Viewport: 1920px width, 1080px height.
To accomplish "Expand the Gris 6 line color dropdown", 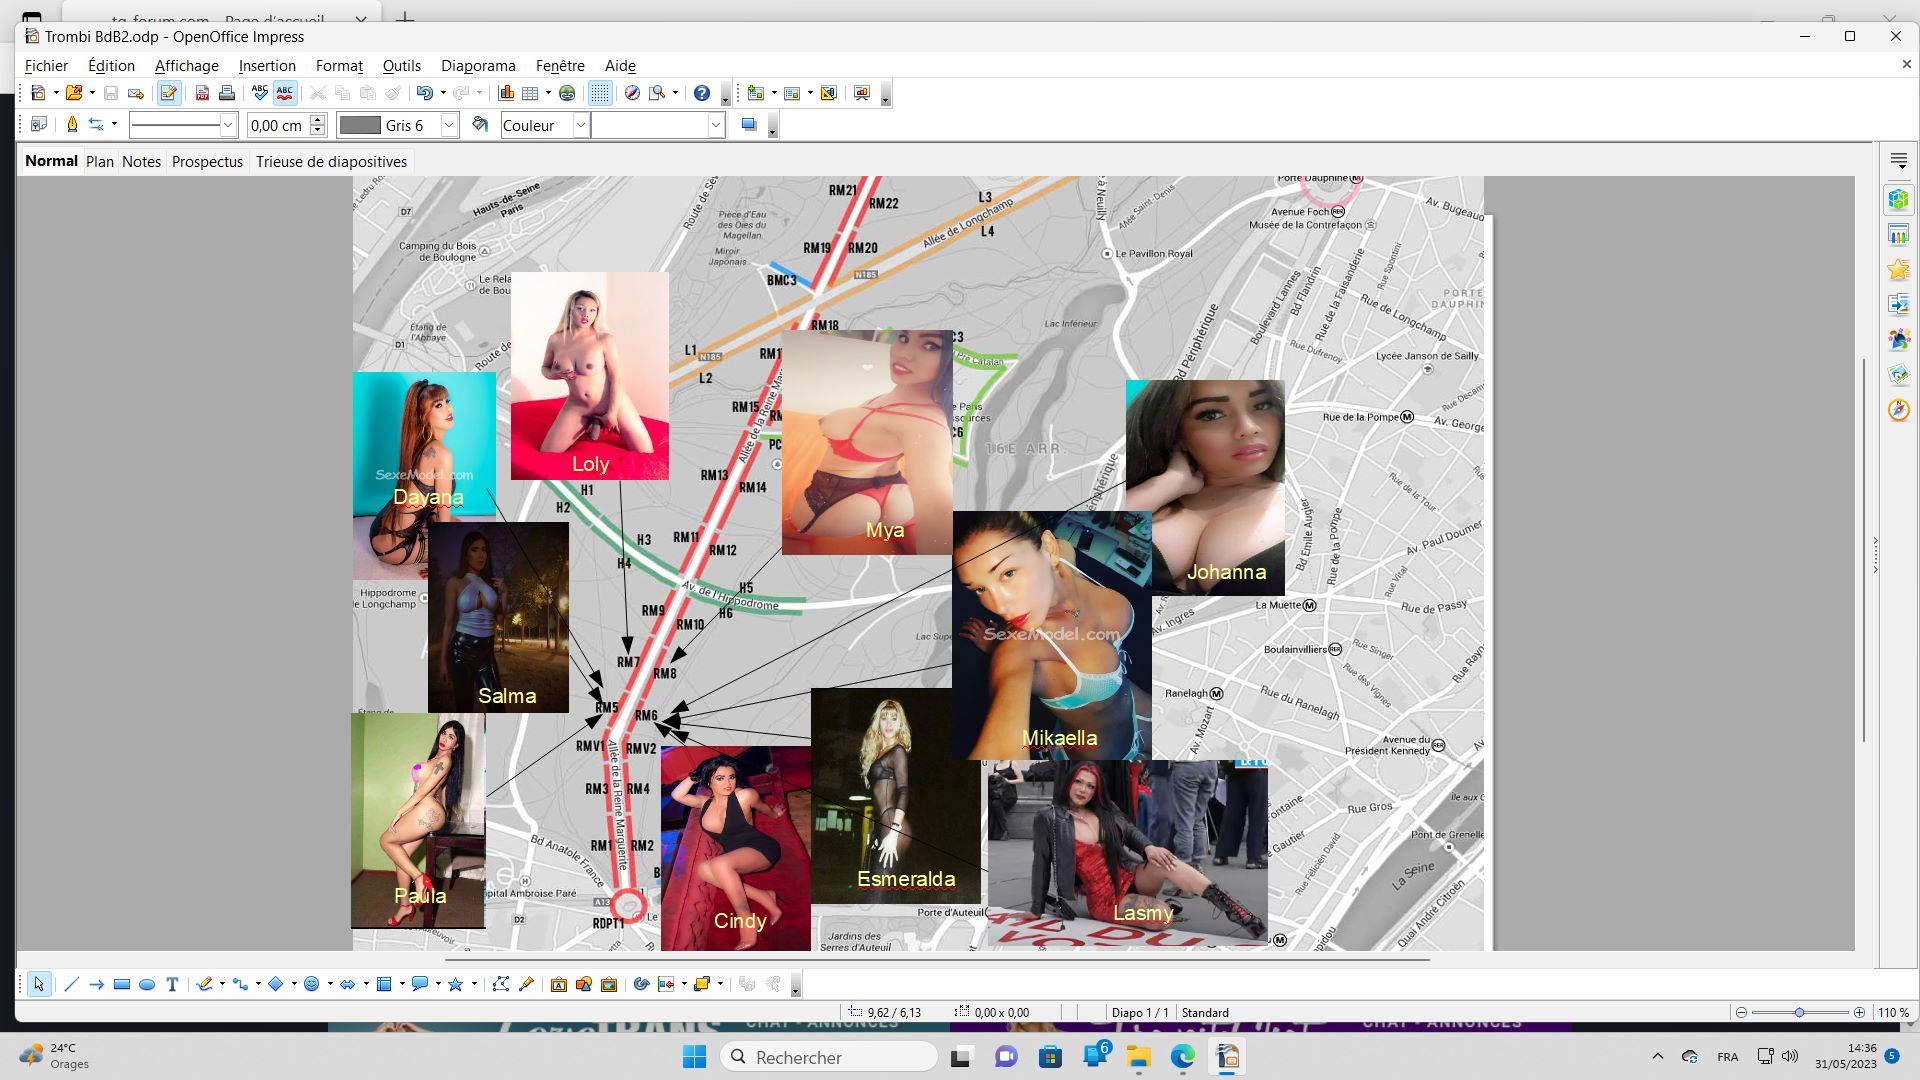I will 449,125.
